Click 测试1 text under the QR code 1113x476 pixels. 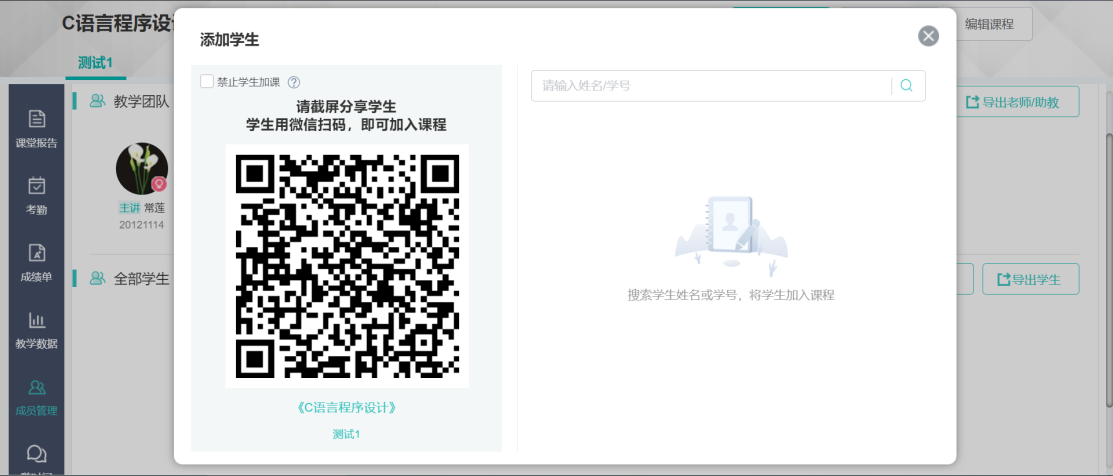346,434
